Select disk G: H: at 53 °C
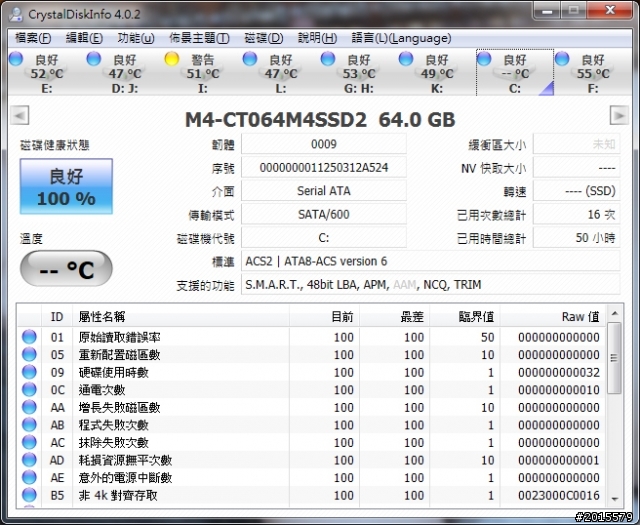Image resolution: width=640 pixels, height=525 pixels. (358, 73)
